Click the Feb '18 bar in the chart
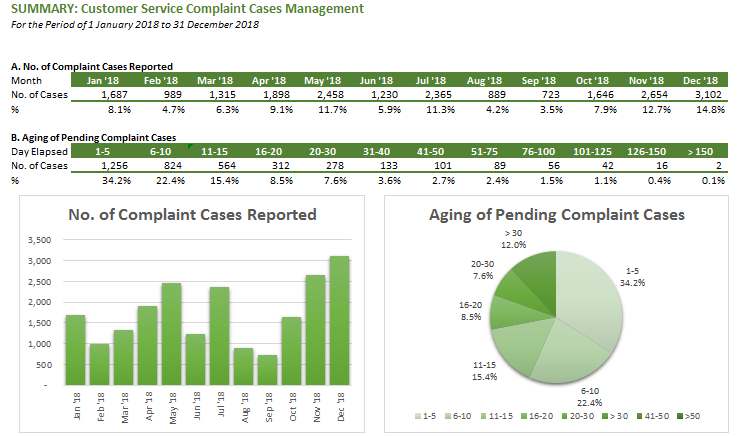 click(100, 364)
